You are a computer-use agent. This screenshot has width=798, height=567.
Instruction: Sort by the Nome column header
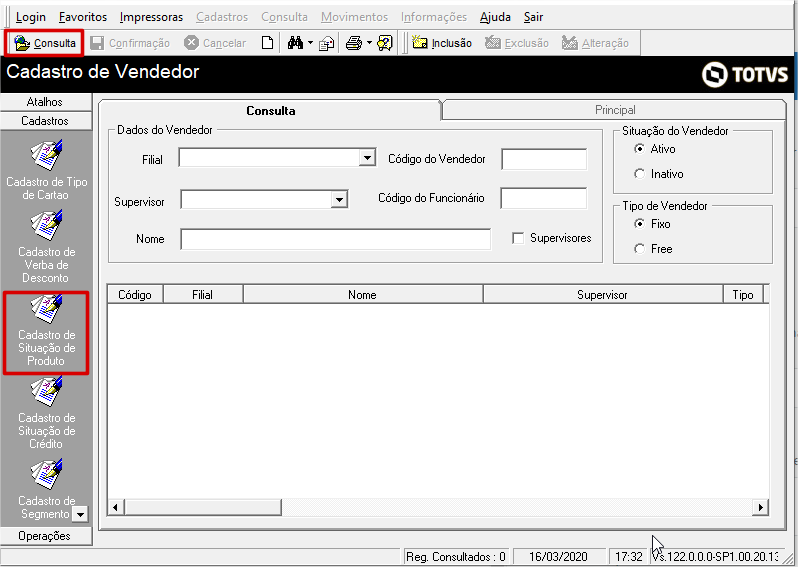363,295
